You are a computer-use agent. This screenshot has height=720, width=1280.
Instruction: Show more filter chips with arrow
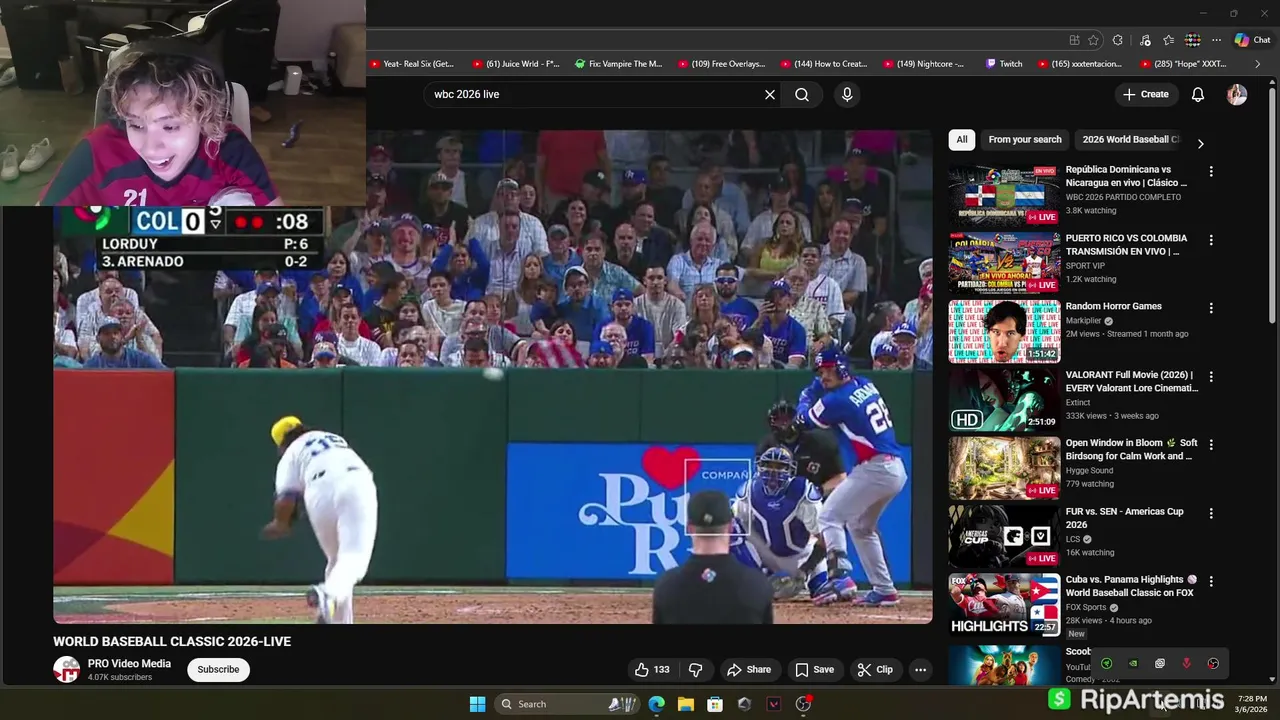[x=1200, y=143]
